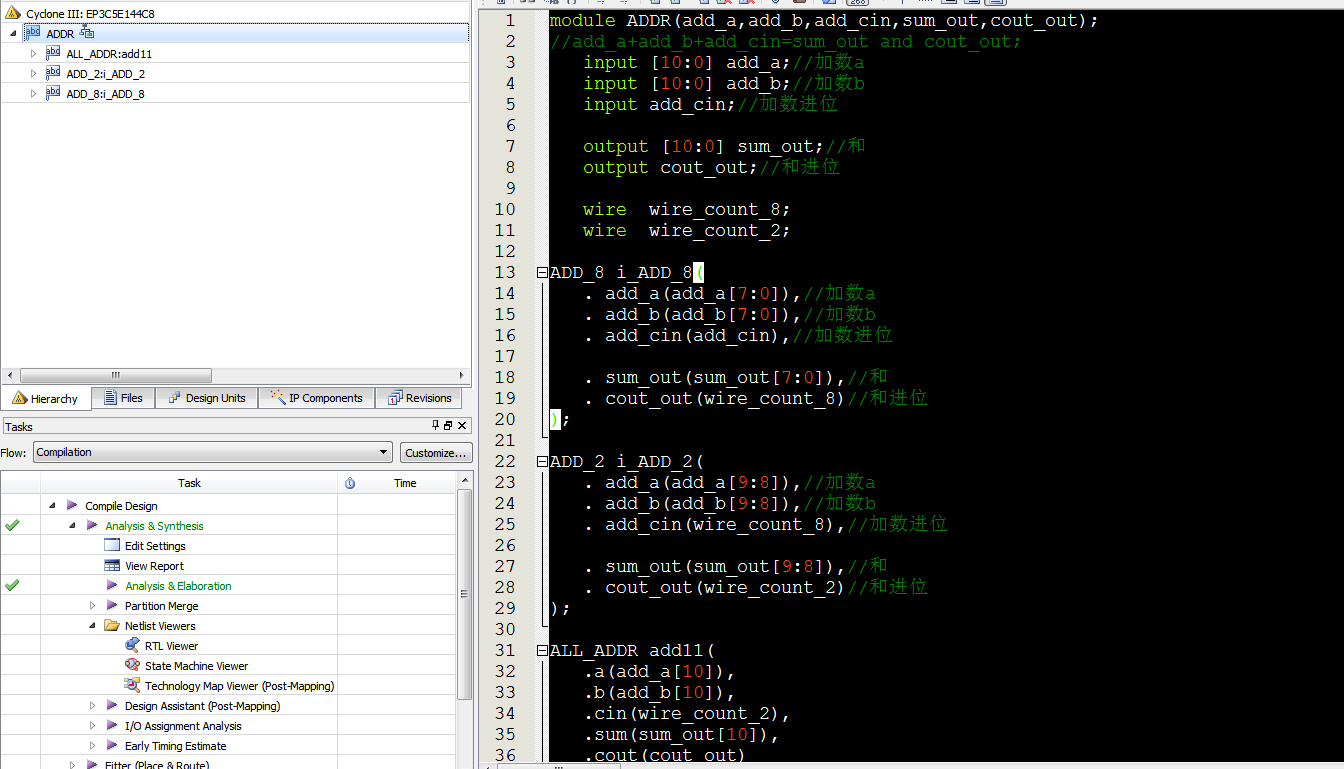Expand the ALL_ADDR:add11 hierarchy node
This screenshot has height=769, width=1344.
point(33,53)
